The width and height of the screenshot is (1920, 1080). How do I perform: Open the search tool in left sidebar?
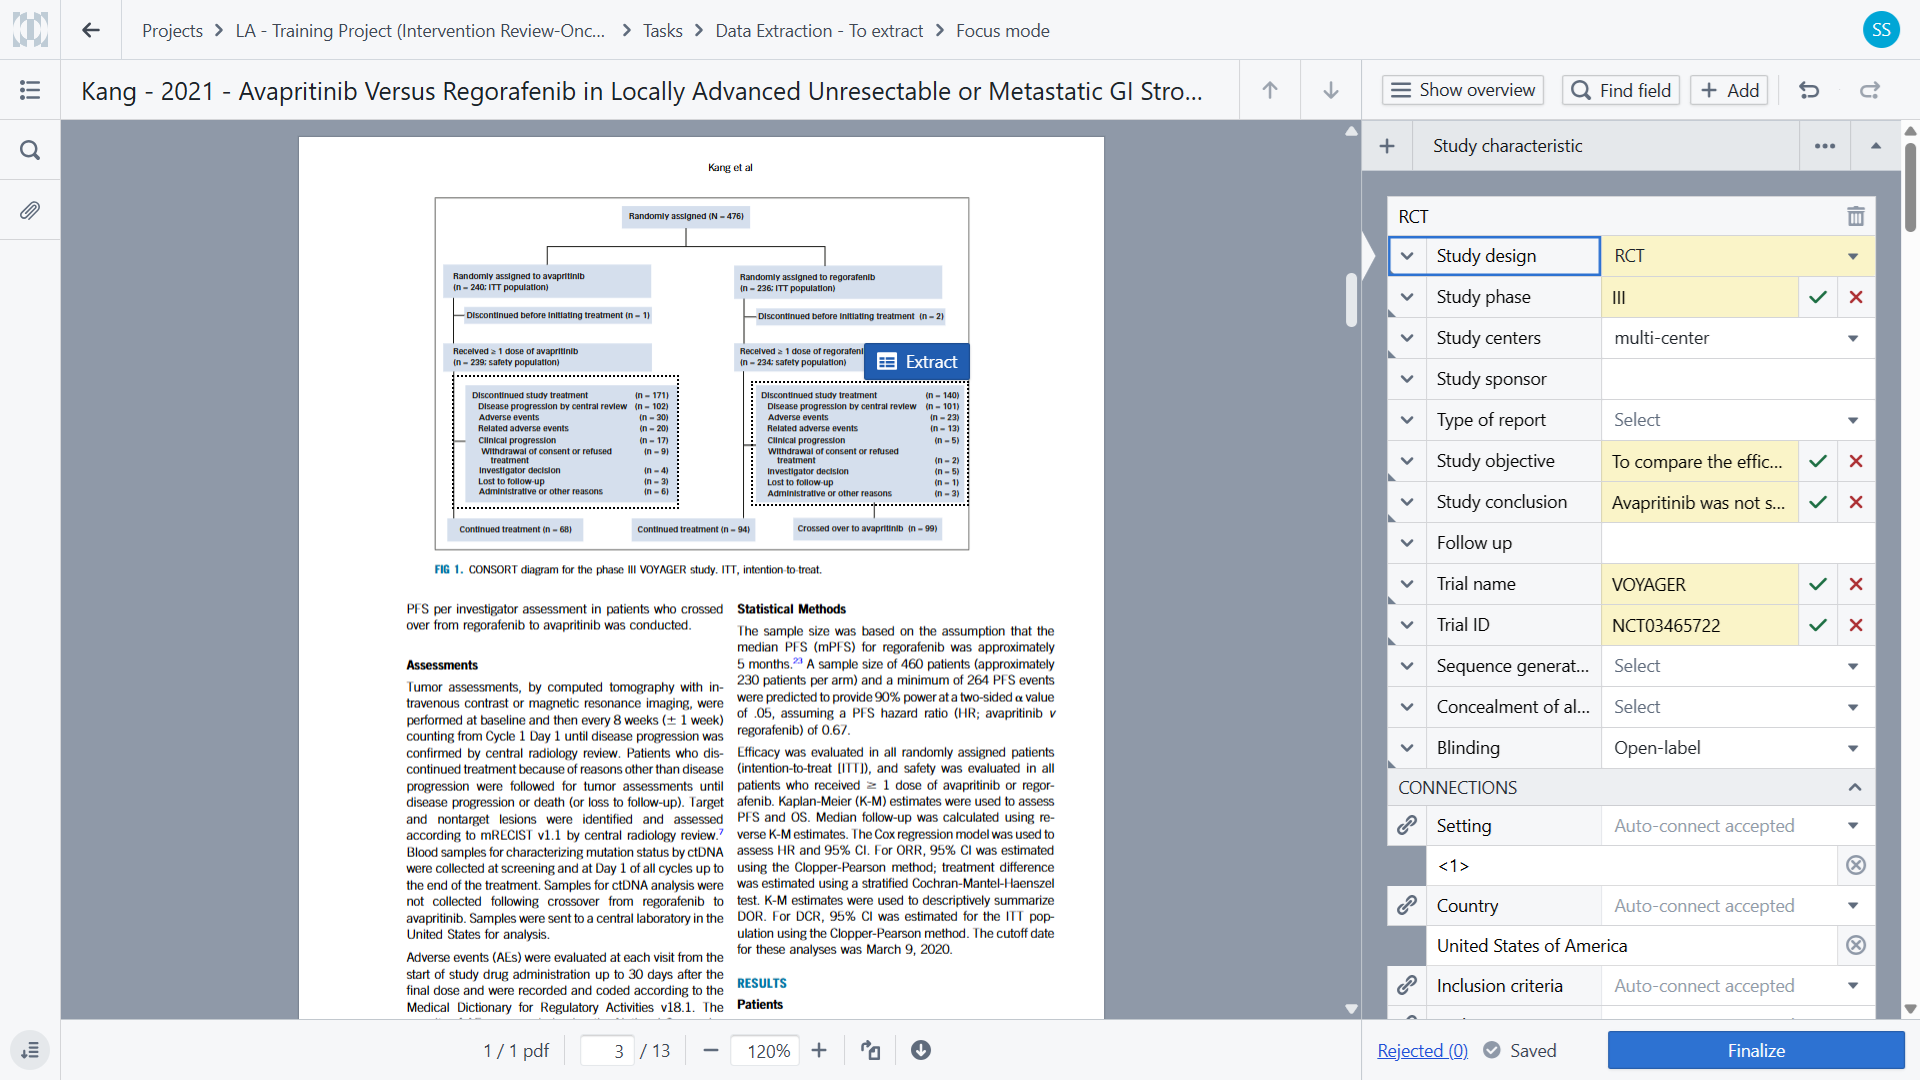(30, 150)
